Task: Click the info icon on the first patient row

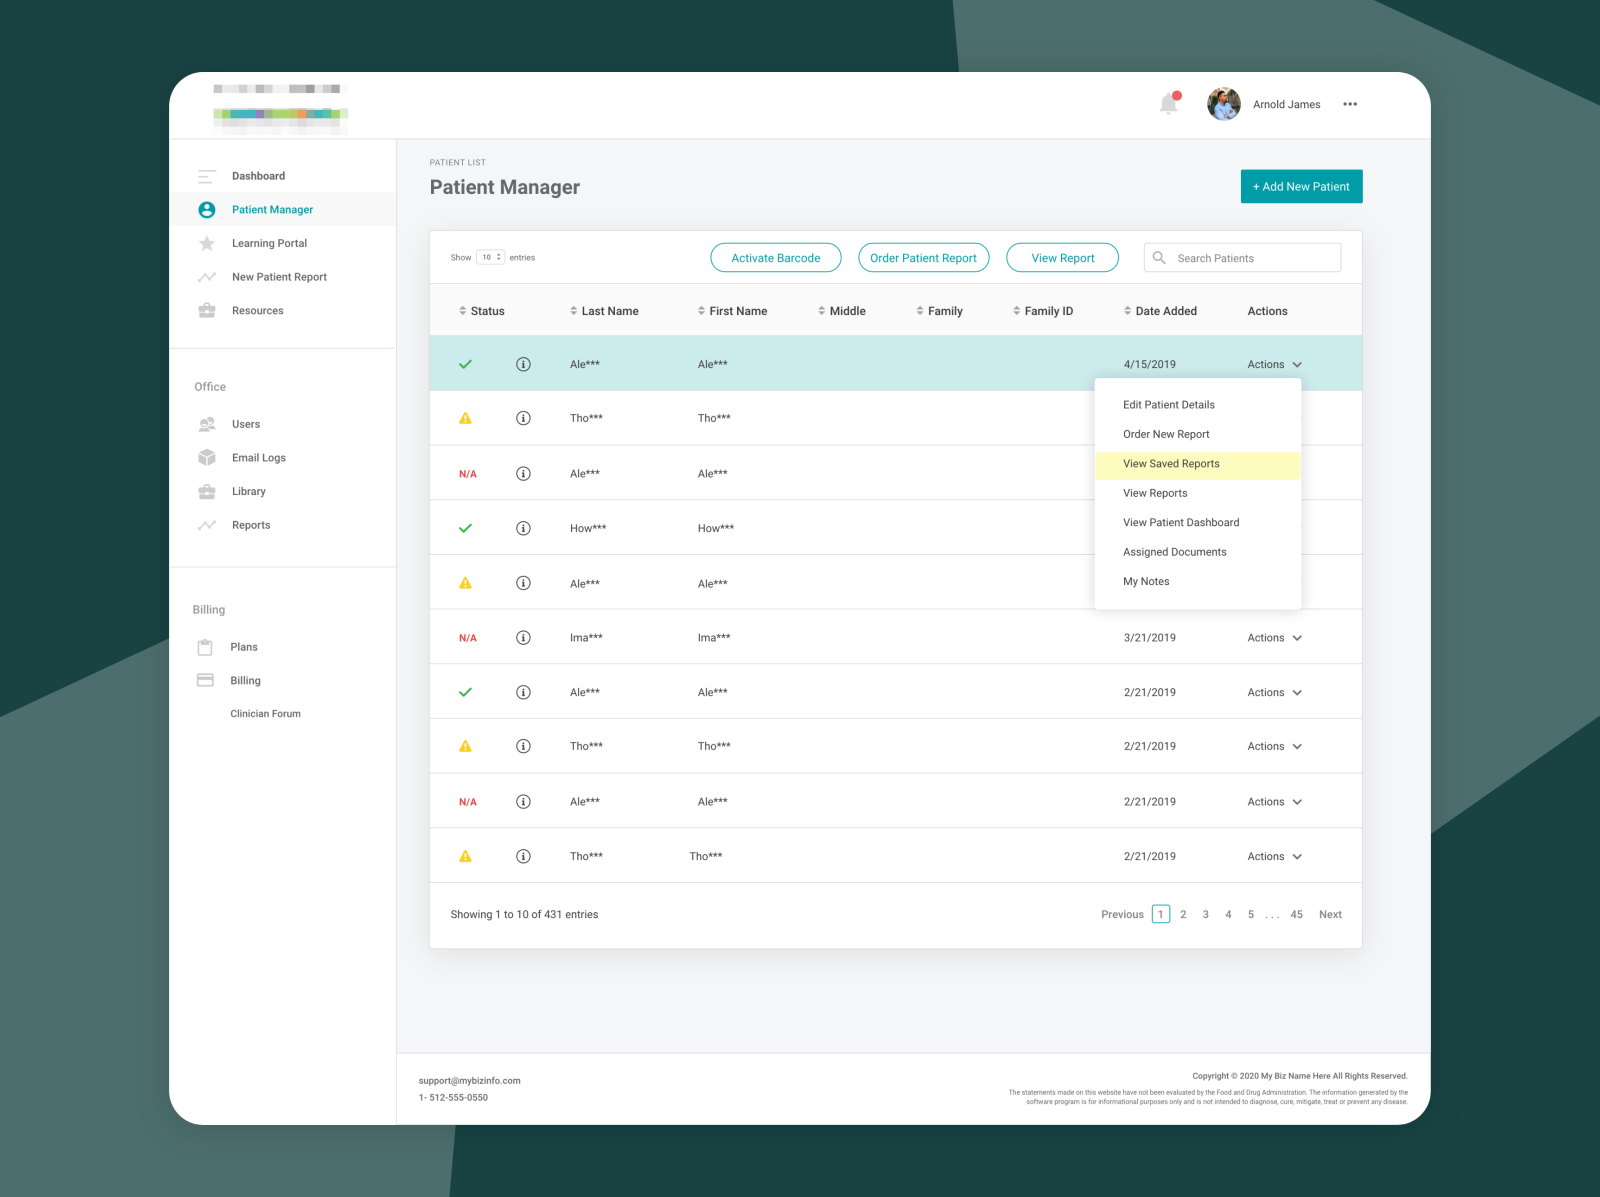Action: 523,363
